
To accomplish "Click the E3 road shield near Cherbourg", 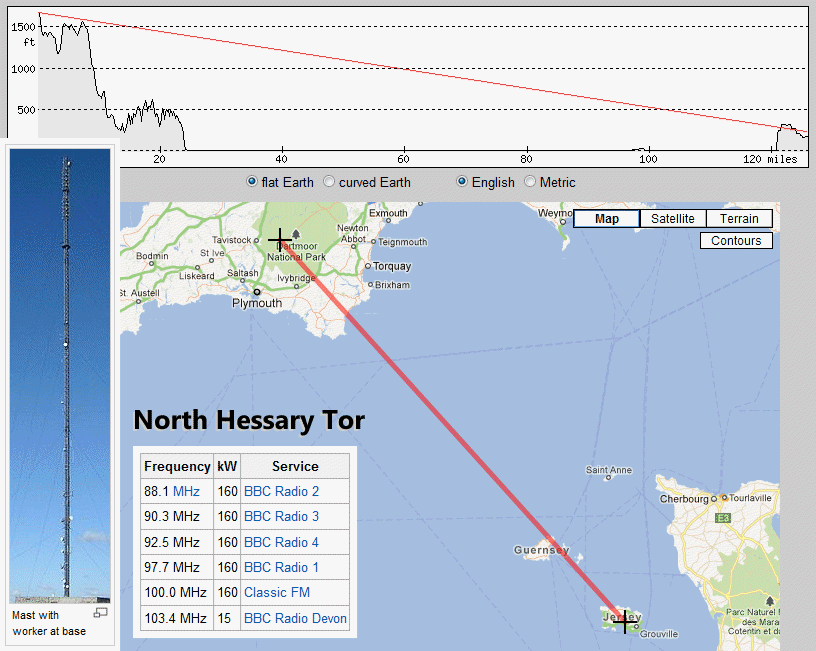I will 723,518.
